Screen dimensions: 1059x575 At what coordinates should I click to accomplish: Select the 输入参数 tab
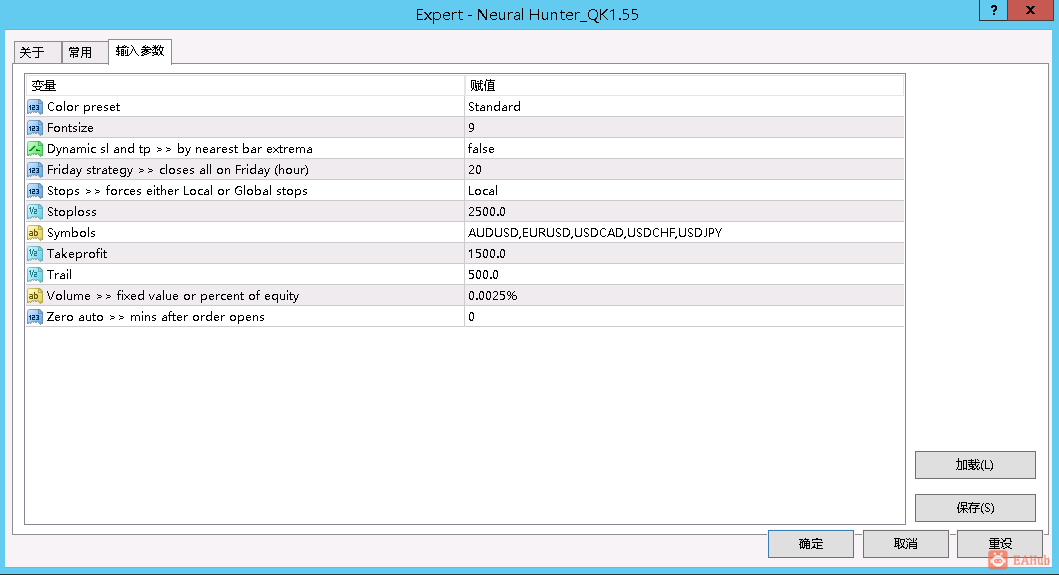140,51
